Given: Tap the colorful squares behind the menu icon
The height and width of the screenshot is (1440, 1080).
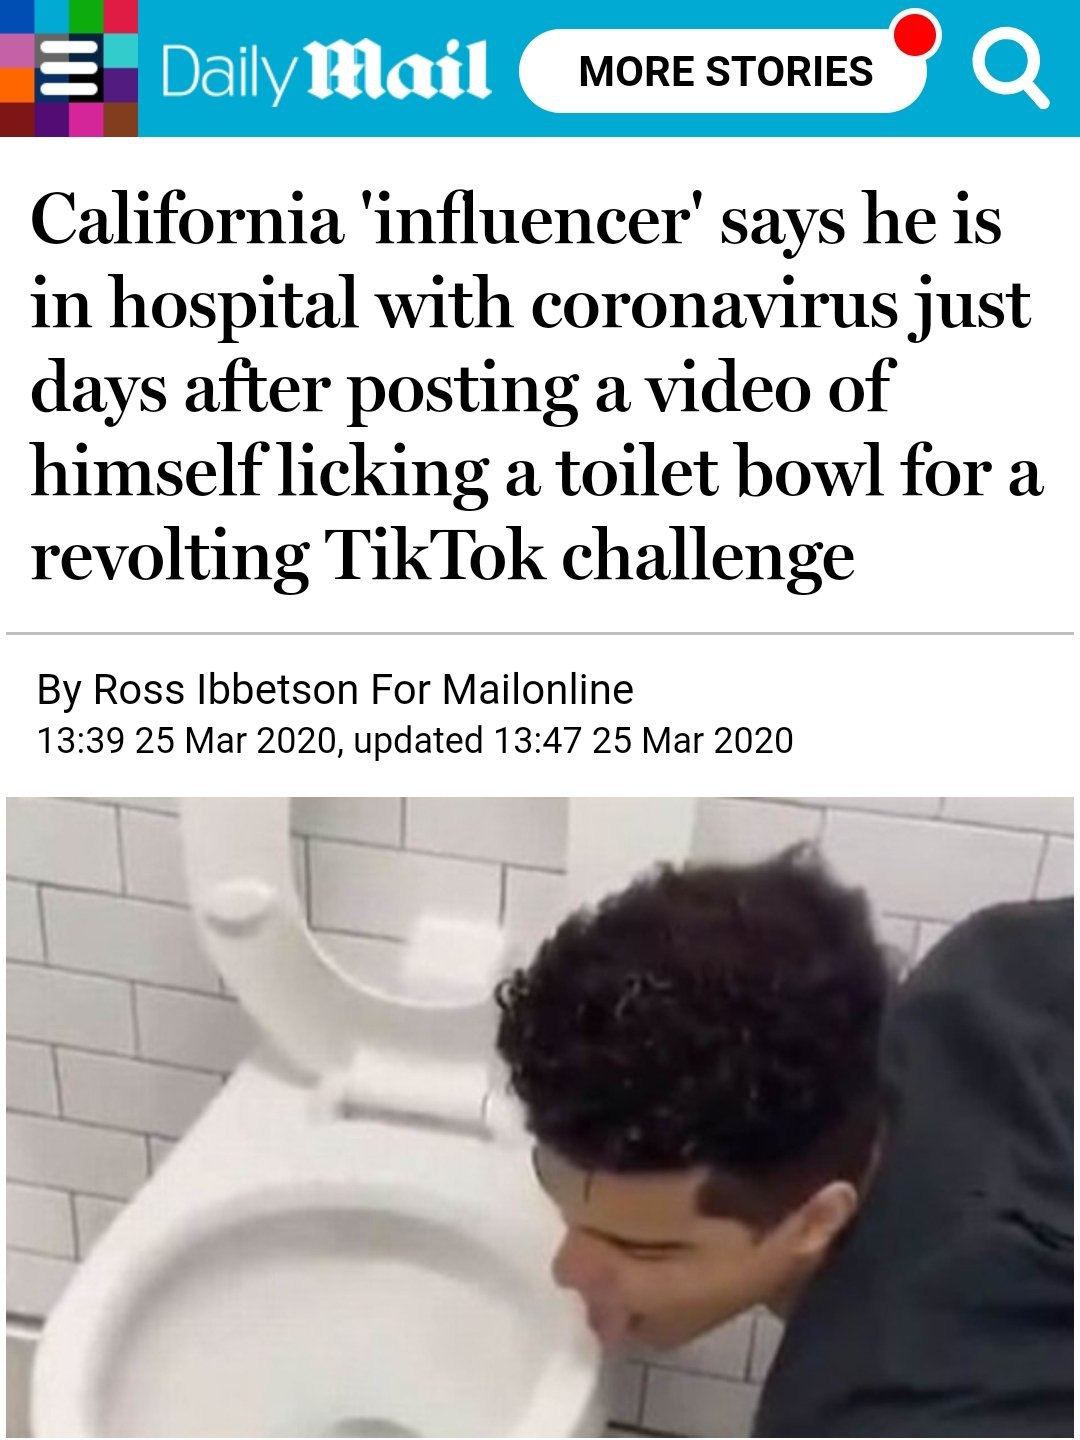Looking at the screenshot, I should pyautogui.click(x=69, y=68).
